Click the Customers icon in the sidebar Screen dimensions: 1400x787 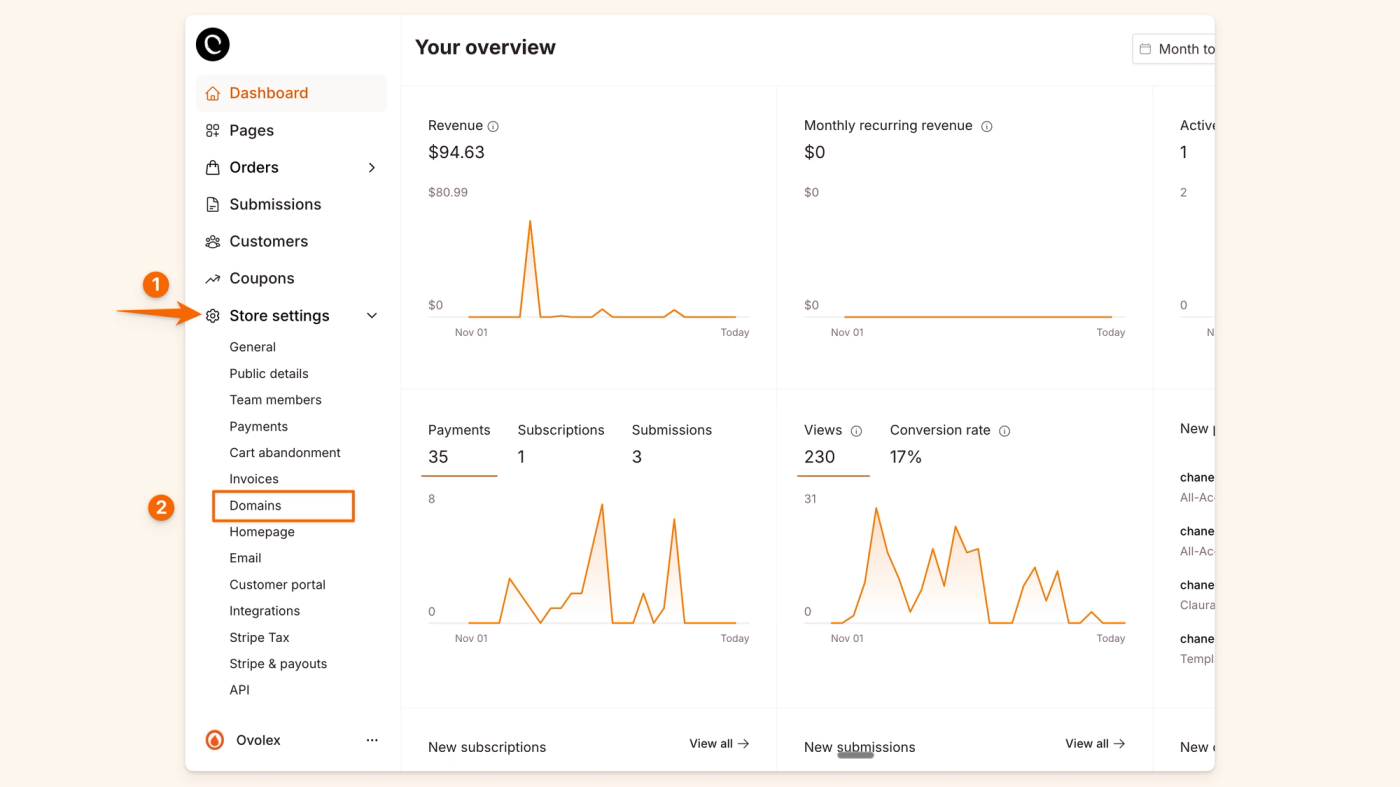(211, 241)
